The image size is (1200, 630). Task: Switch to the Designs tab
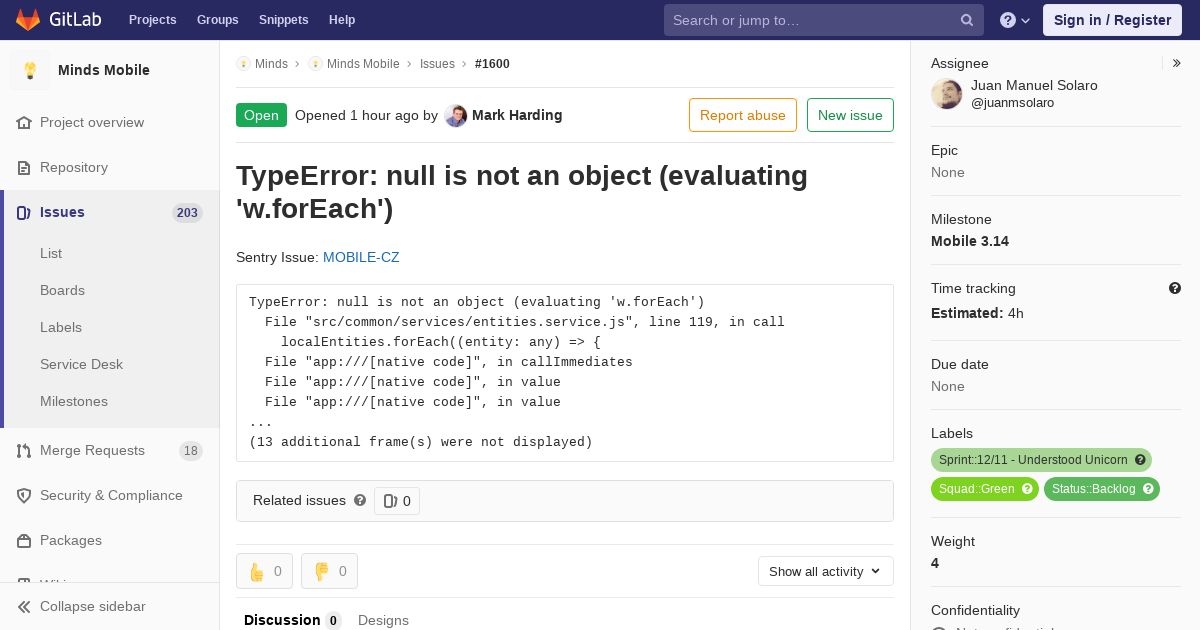(x=383, y=620)
